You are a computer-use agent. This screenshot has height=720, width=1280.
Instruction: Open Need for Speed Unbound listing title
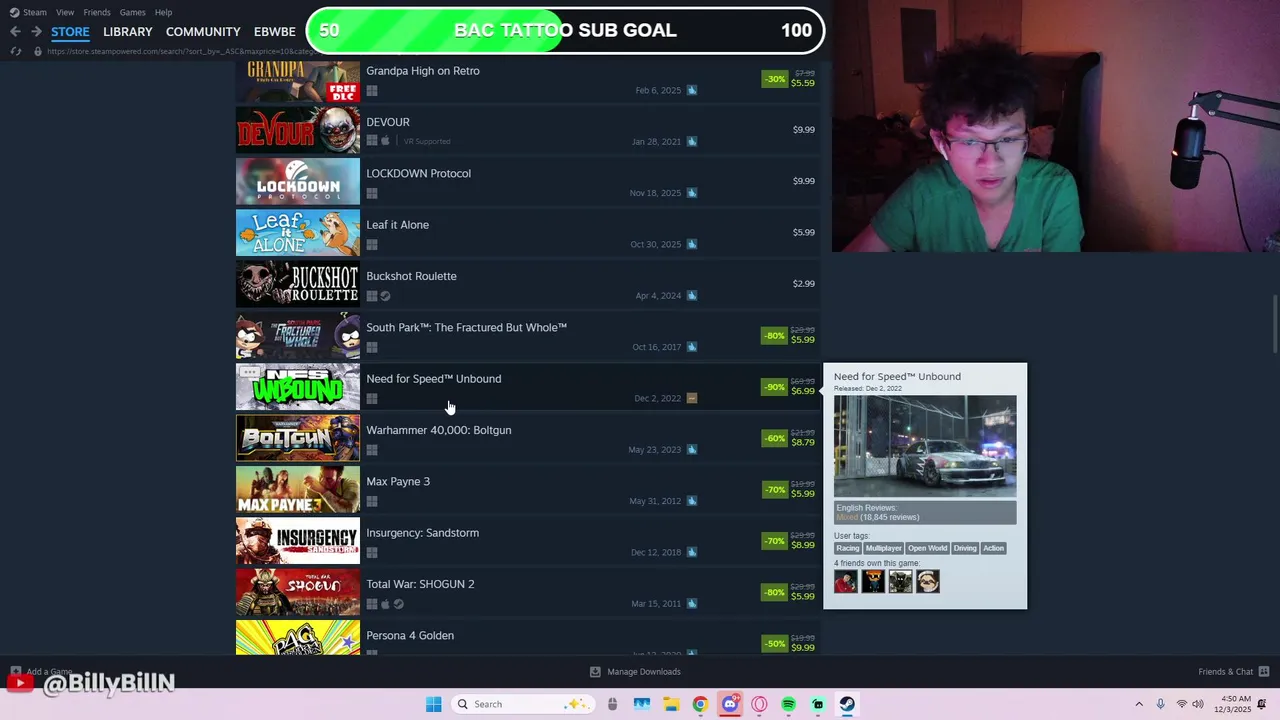[433, 379]
